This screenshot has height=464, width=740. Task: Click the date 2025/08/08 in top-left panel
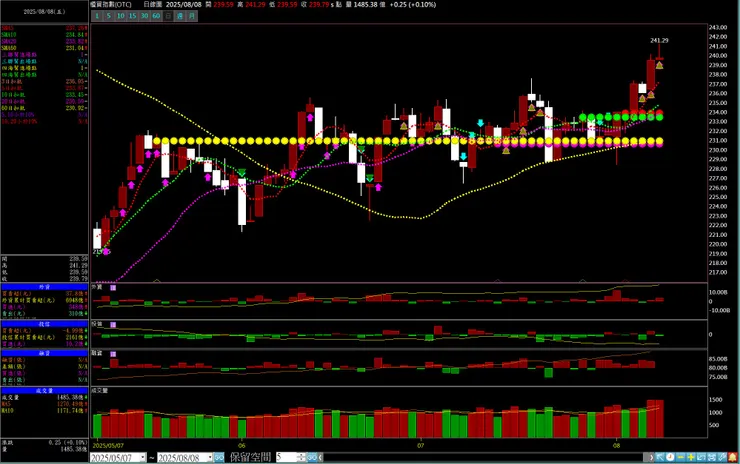pyautogui.click(x=44, y=11)
